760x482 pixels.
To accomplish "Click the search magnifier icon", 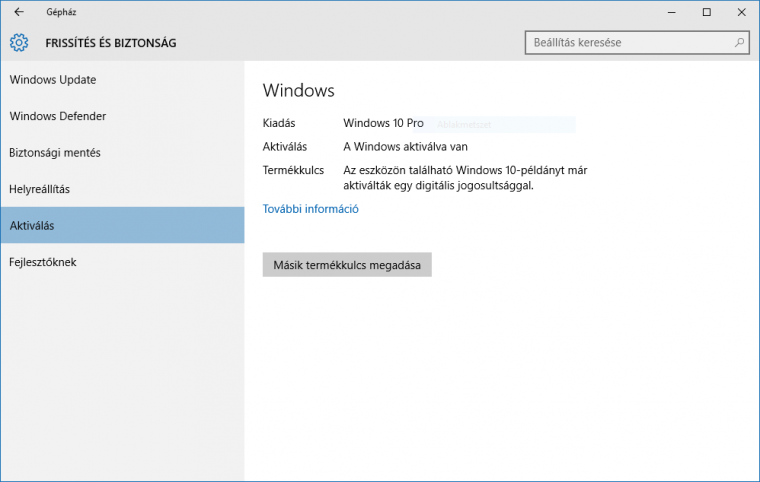I will [x=739, y=43].
